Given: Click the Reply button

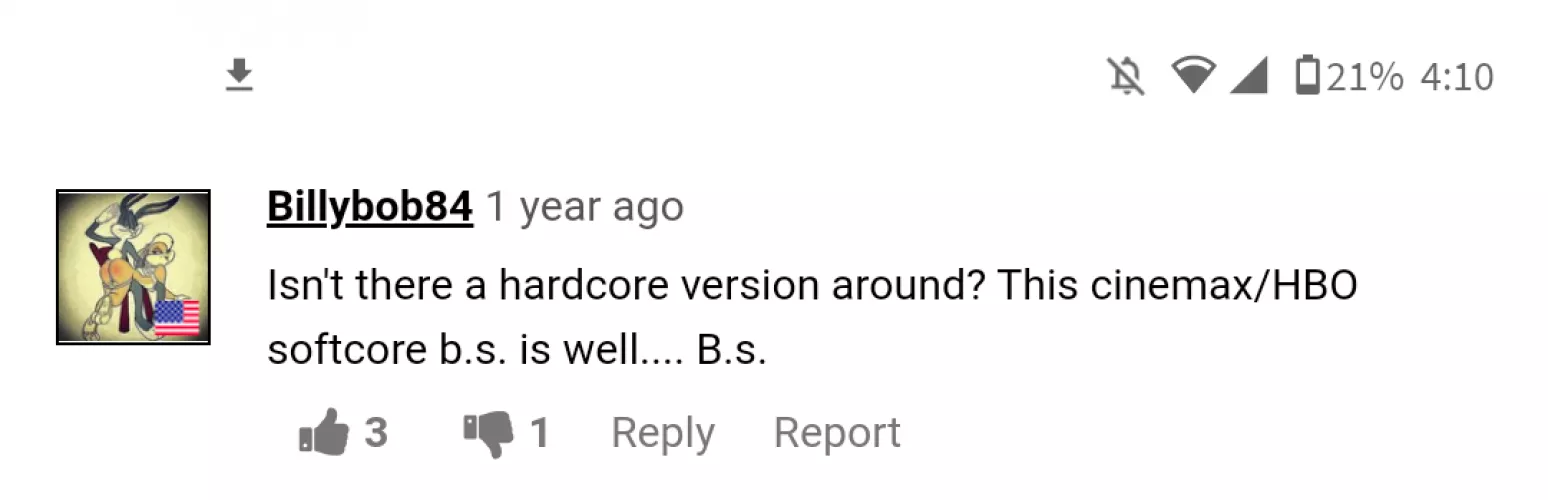Looking at the screenshot, I should (663, 434).
